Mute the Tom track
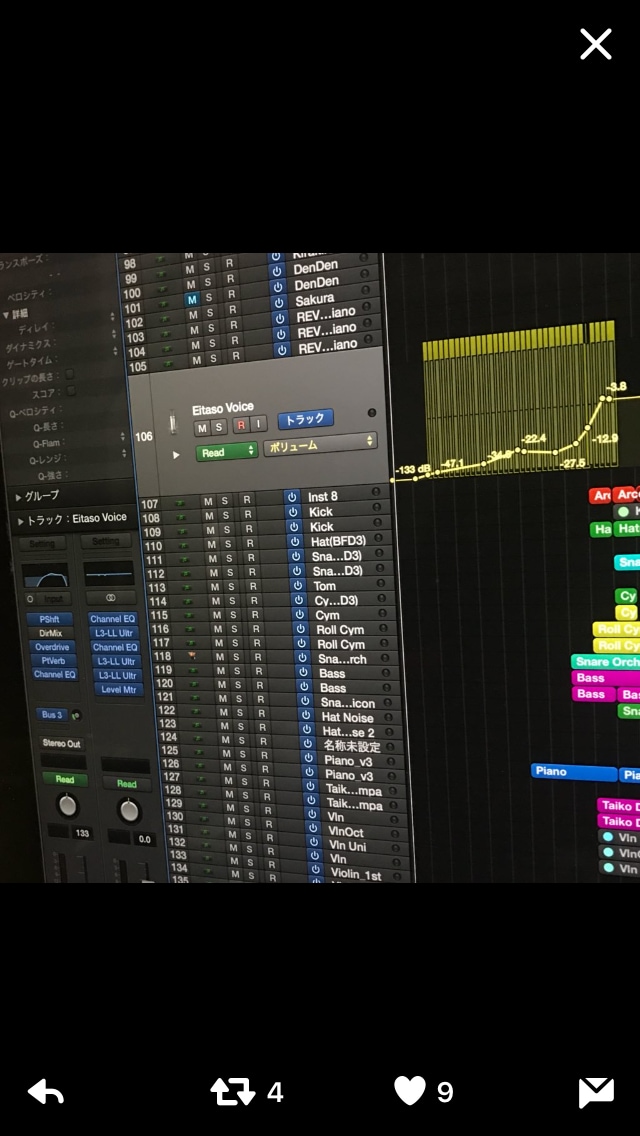Viewport: 640px width, 1136px height. click(215, 587)
